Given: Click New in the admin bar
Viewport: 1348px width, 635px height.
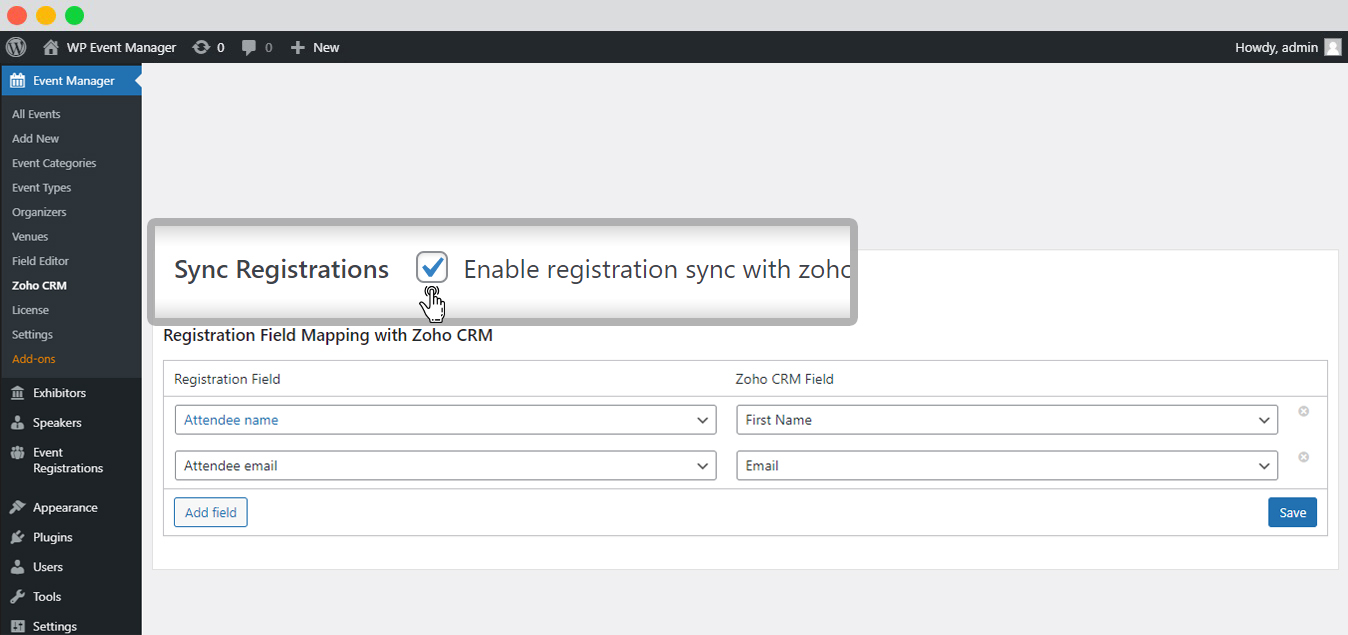Looking at the screenshot, I should point(326,47).
